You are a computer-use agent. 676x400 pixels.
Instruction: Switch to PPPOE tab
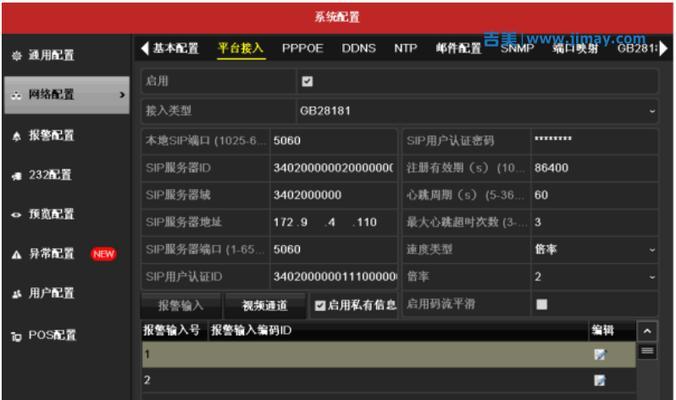point(302,48)
